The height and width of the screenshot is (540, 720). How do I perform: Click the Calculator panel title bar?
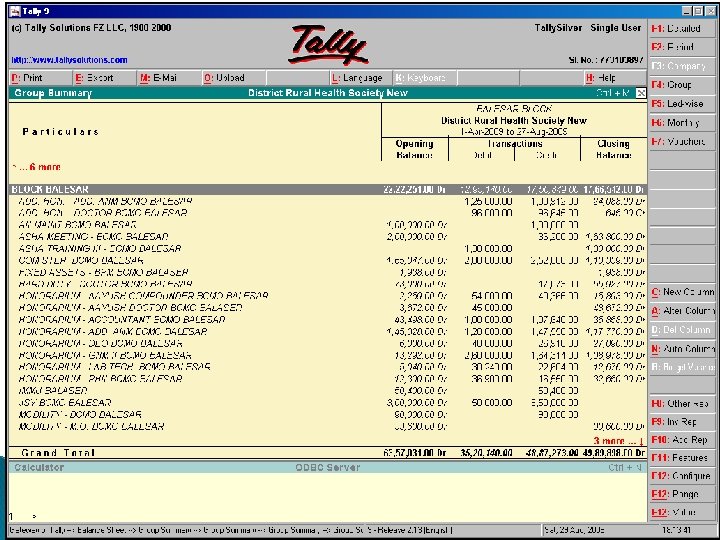pos(328,467)
